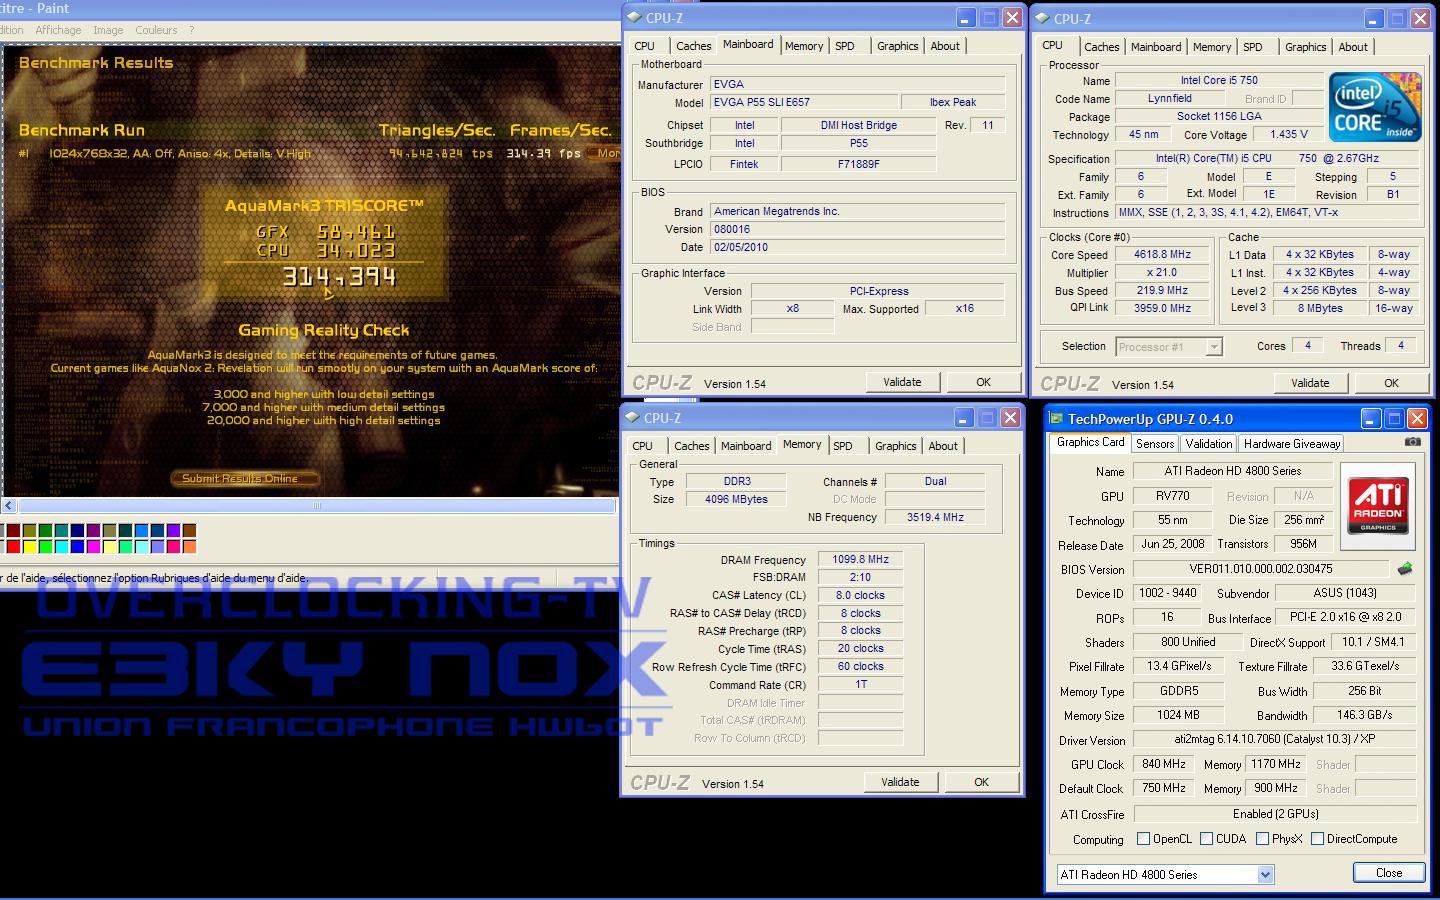Click the Bus Speed 219.9 MHz value

[x=1162, y=291]
